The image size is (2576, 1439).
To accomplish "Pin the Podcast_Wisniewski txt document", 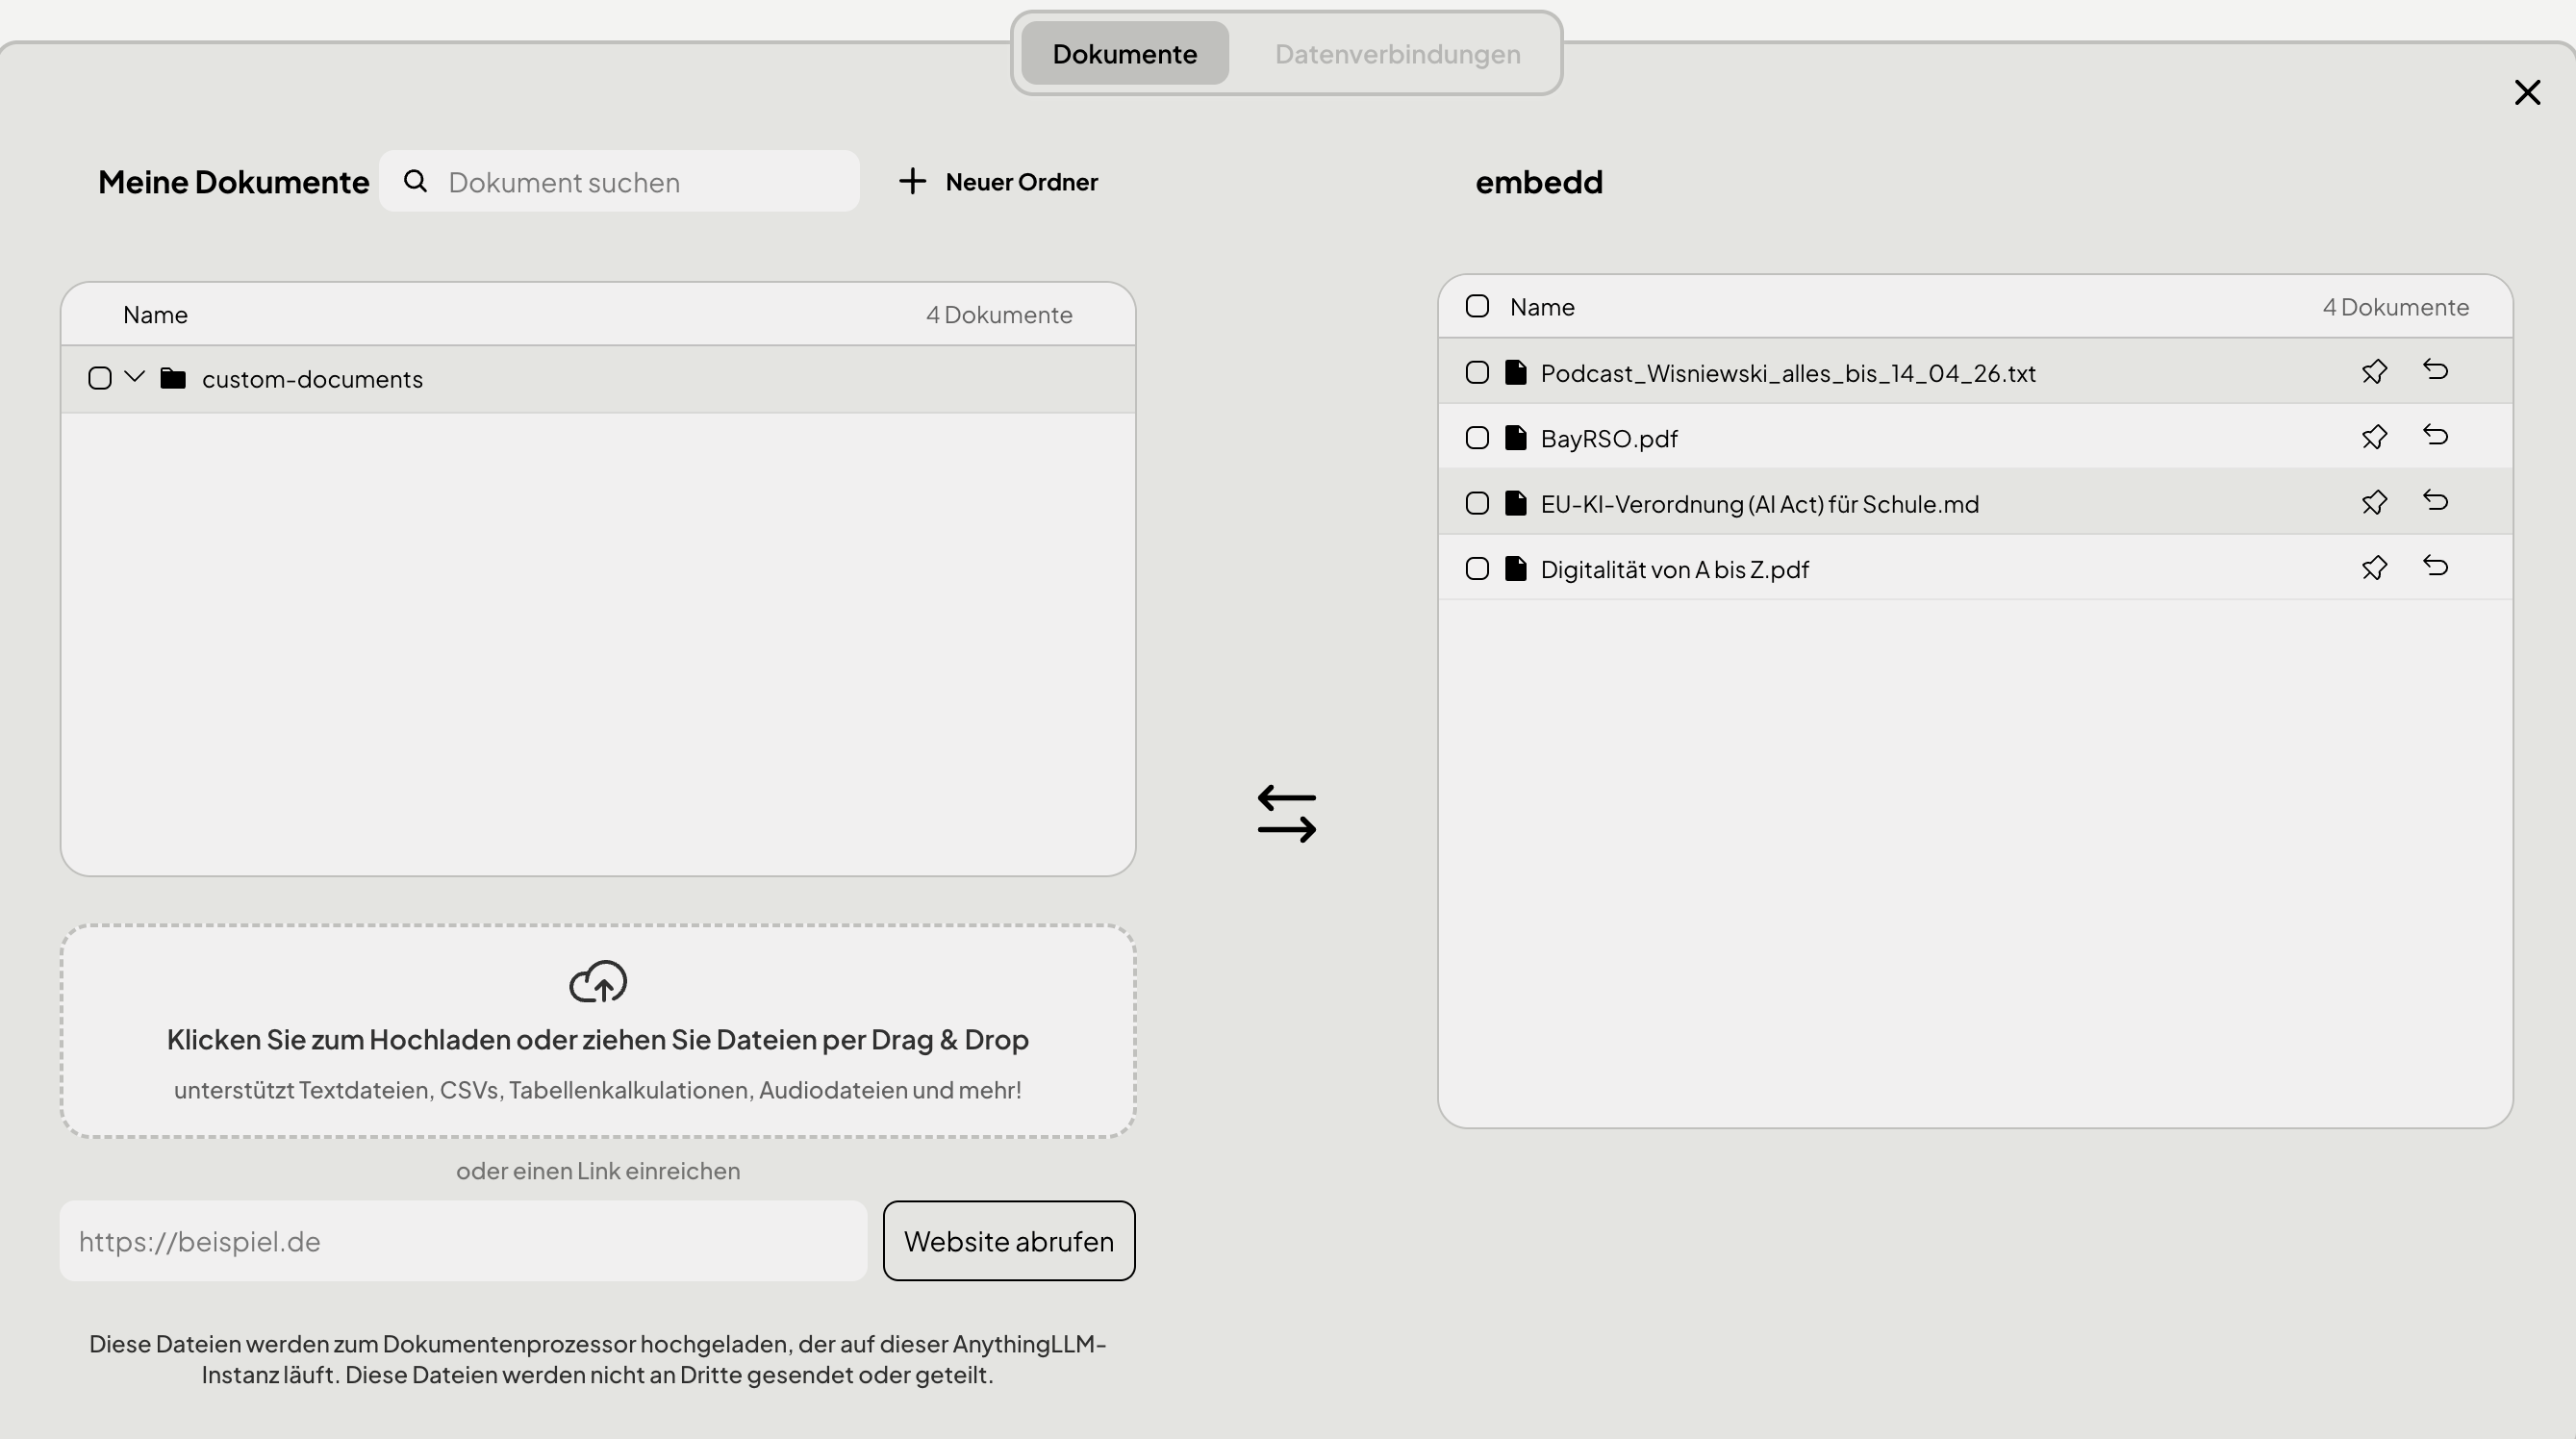I will click(x=2374, y=372).
